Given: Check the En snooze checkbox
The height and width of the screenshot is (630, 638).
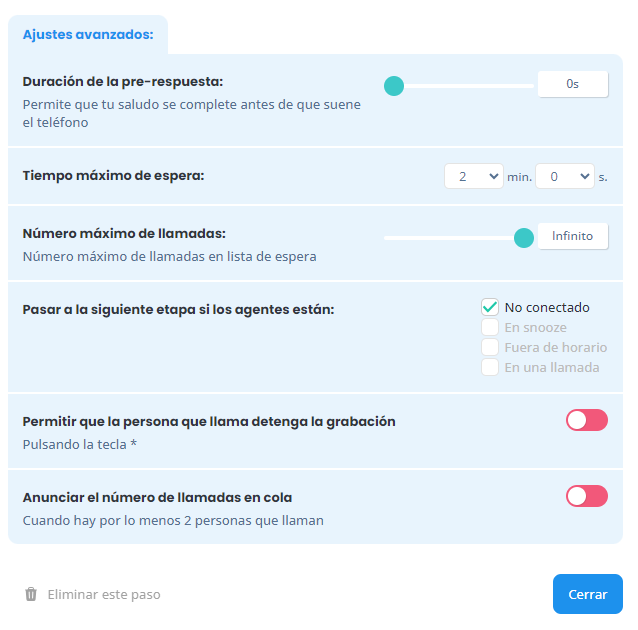Looking at the screenshot, I should 489,327.
